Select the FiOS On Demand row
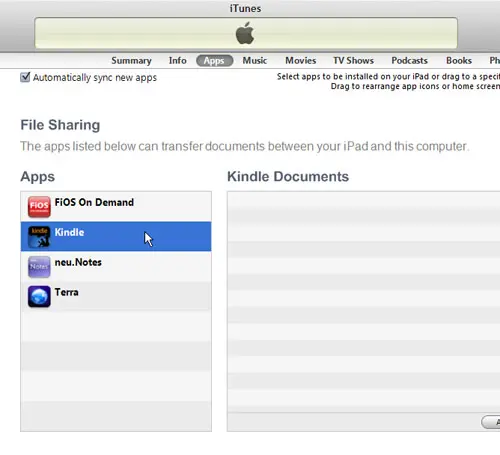 (116, 207)
